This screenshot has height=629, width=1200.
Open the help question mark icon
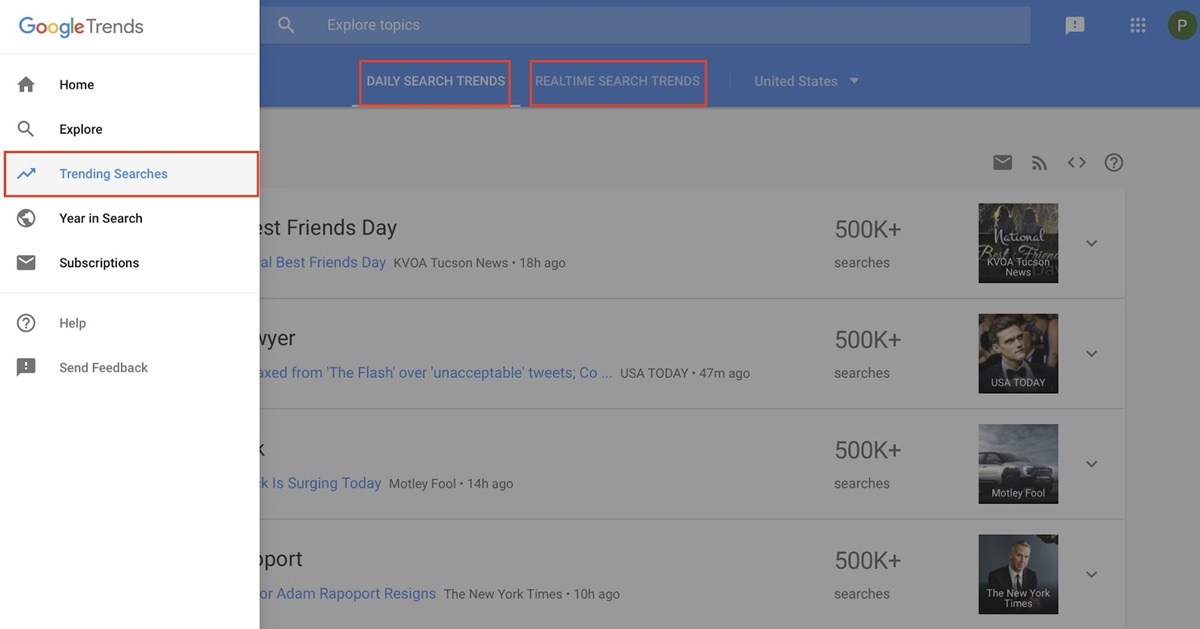tap(1113, 161)
